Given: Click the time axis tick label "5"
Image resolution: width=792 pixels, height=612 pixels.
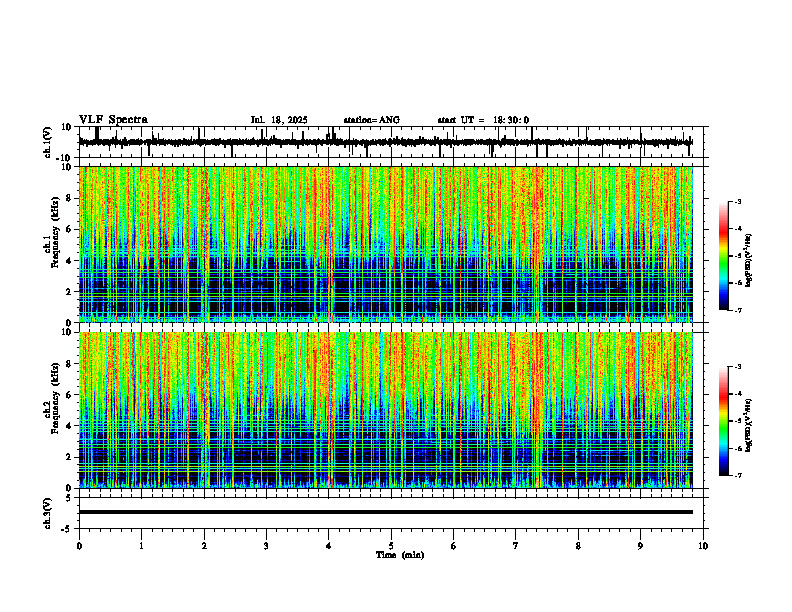Looking at the screenshot, I should click(x=391, y=546).
